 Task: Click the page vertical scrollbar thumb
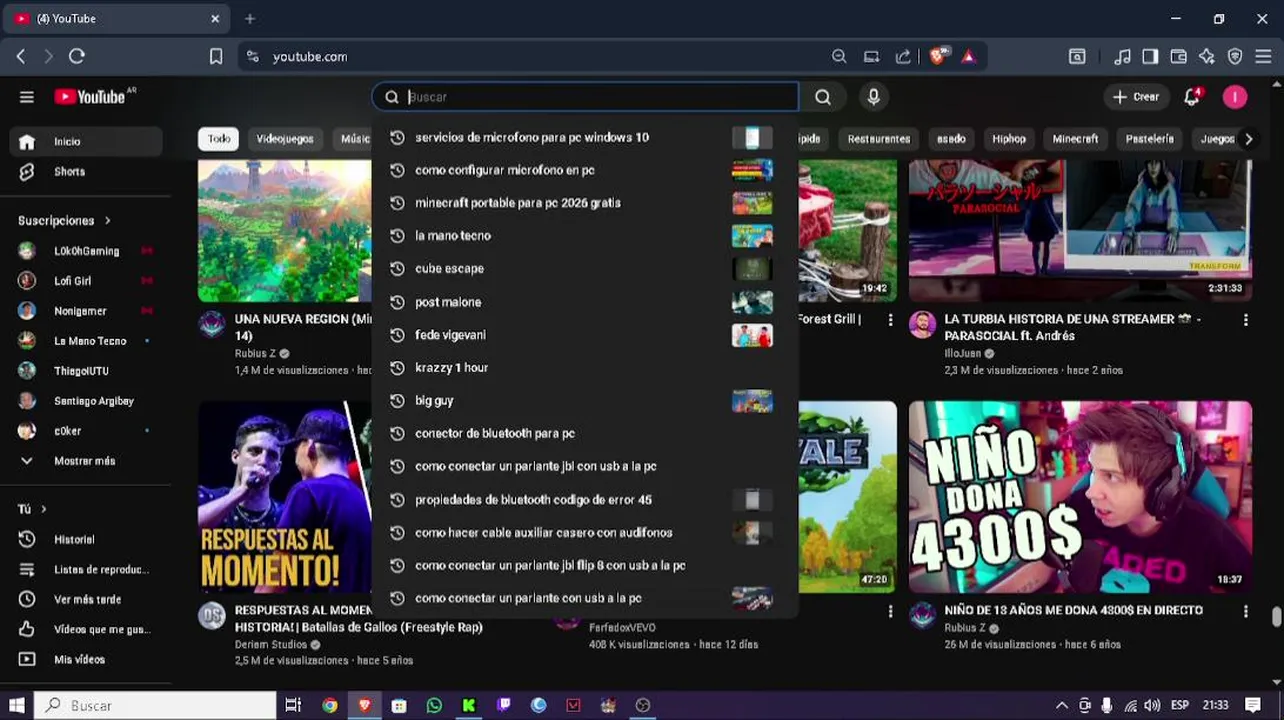tap(1277, 616)
